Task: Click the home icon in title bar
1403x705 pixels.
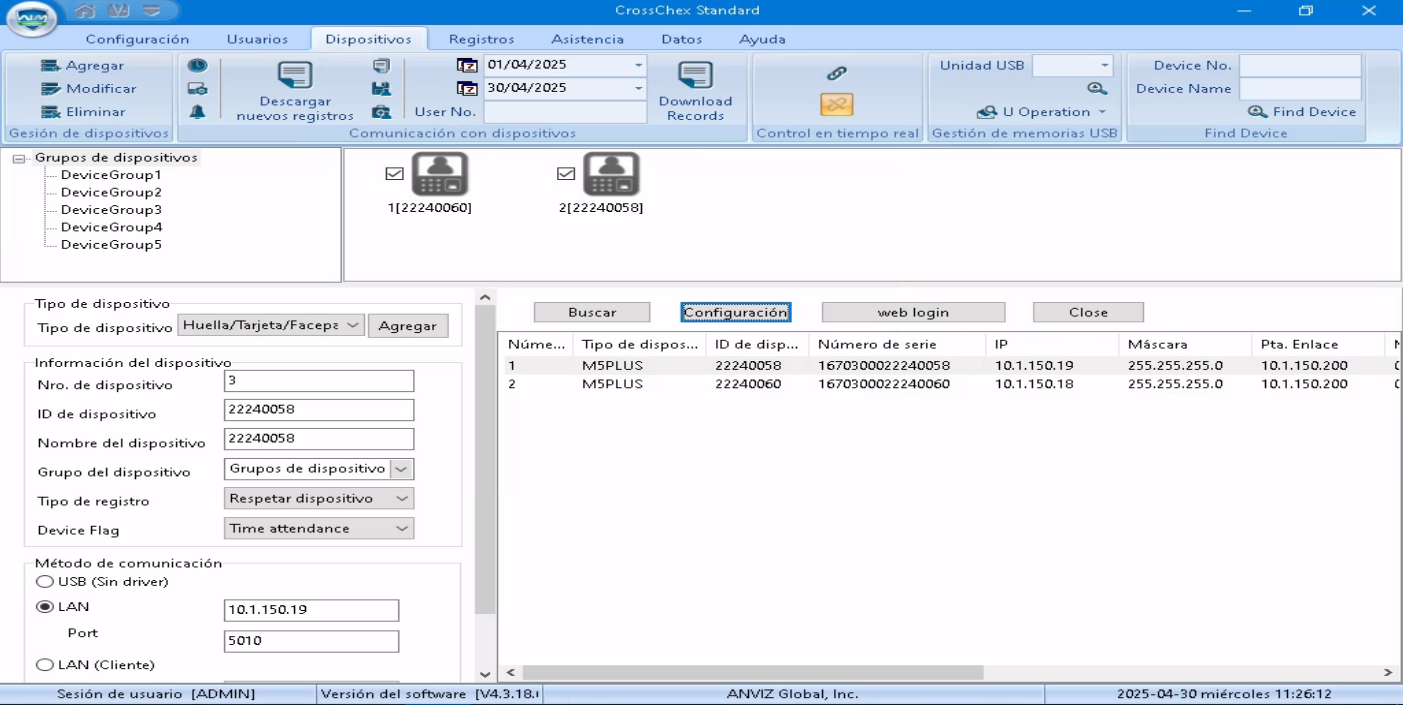Action: pos(86,11)
